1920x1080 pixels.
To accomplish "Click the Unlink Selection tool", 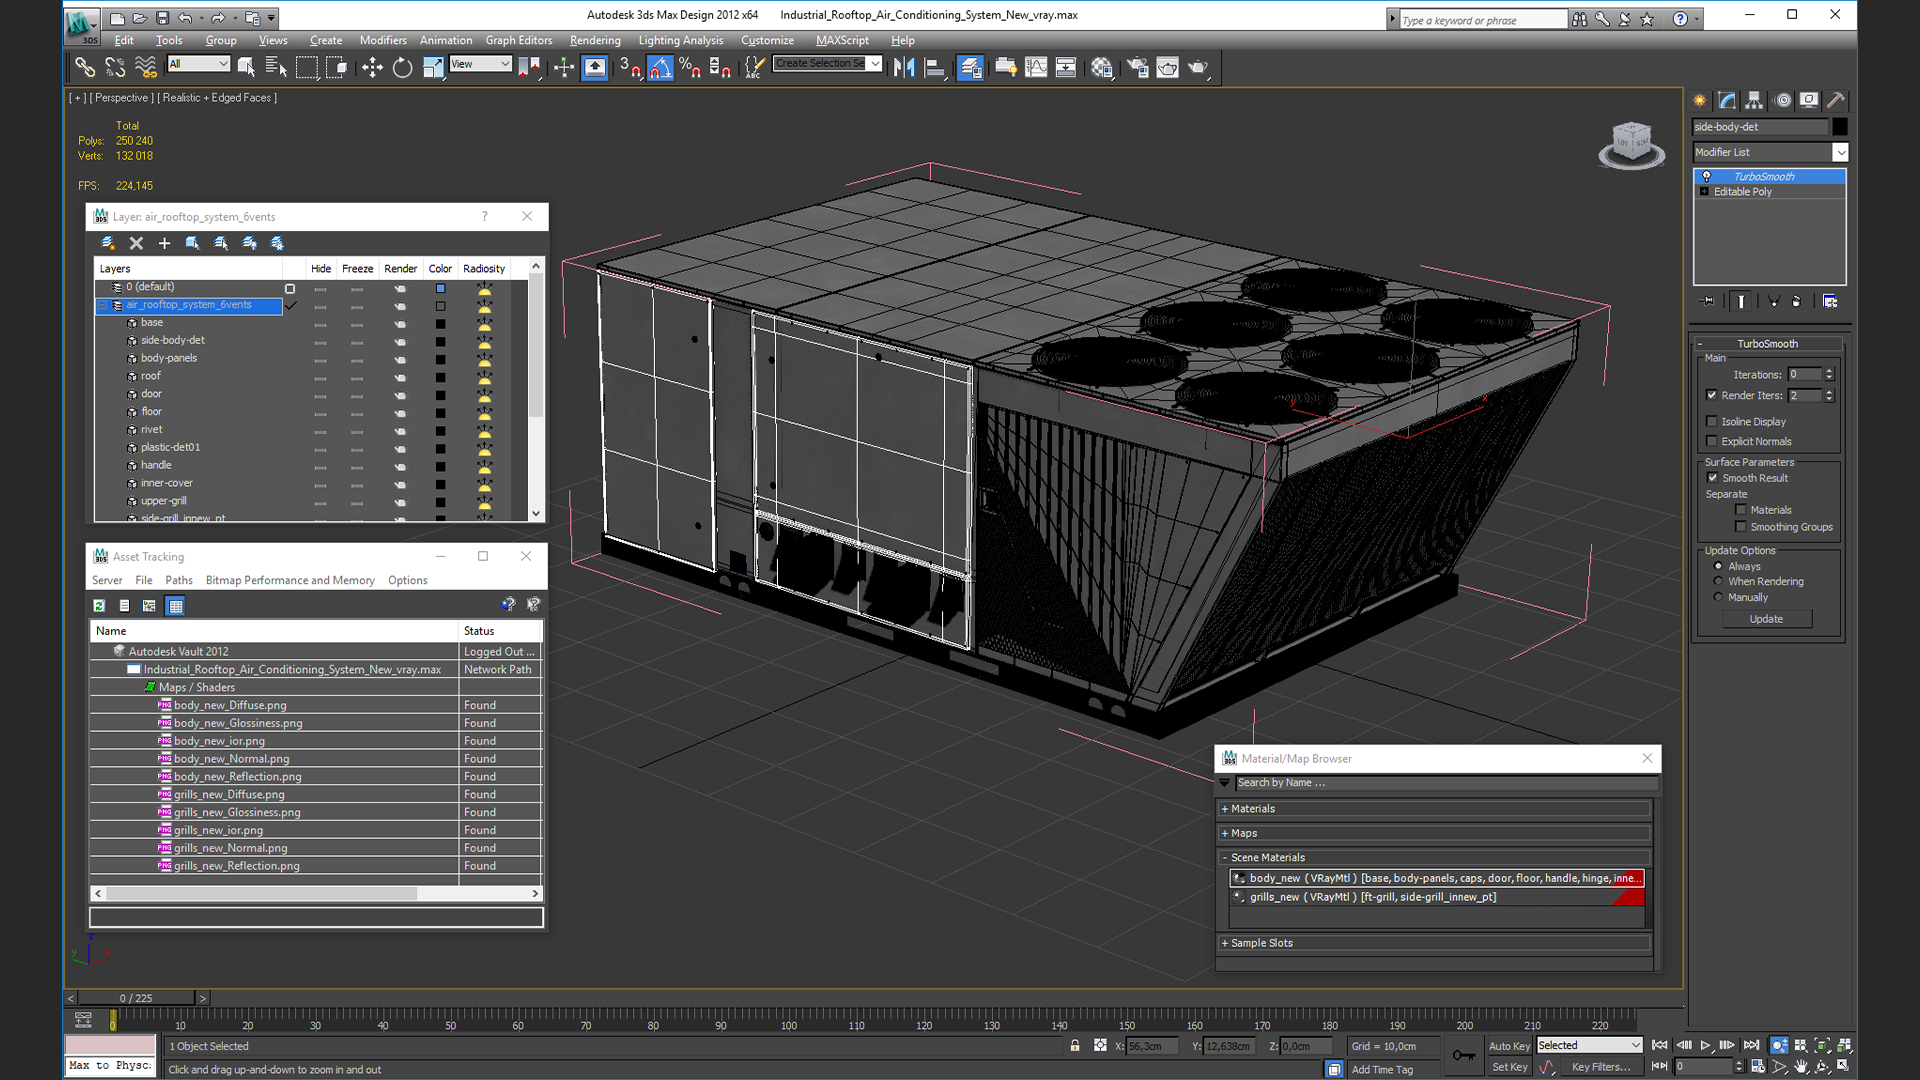I will 115,67.
